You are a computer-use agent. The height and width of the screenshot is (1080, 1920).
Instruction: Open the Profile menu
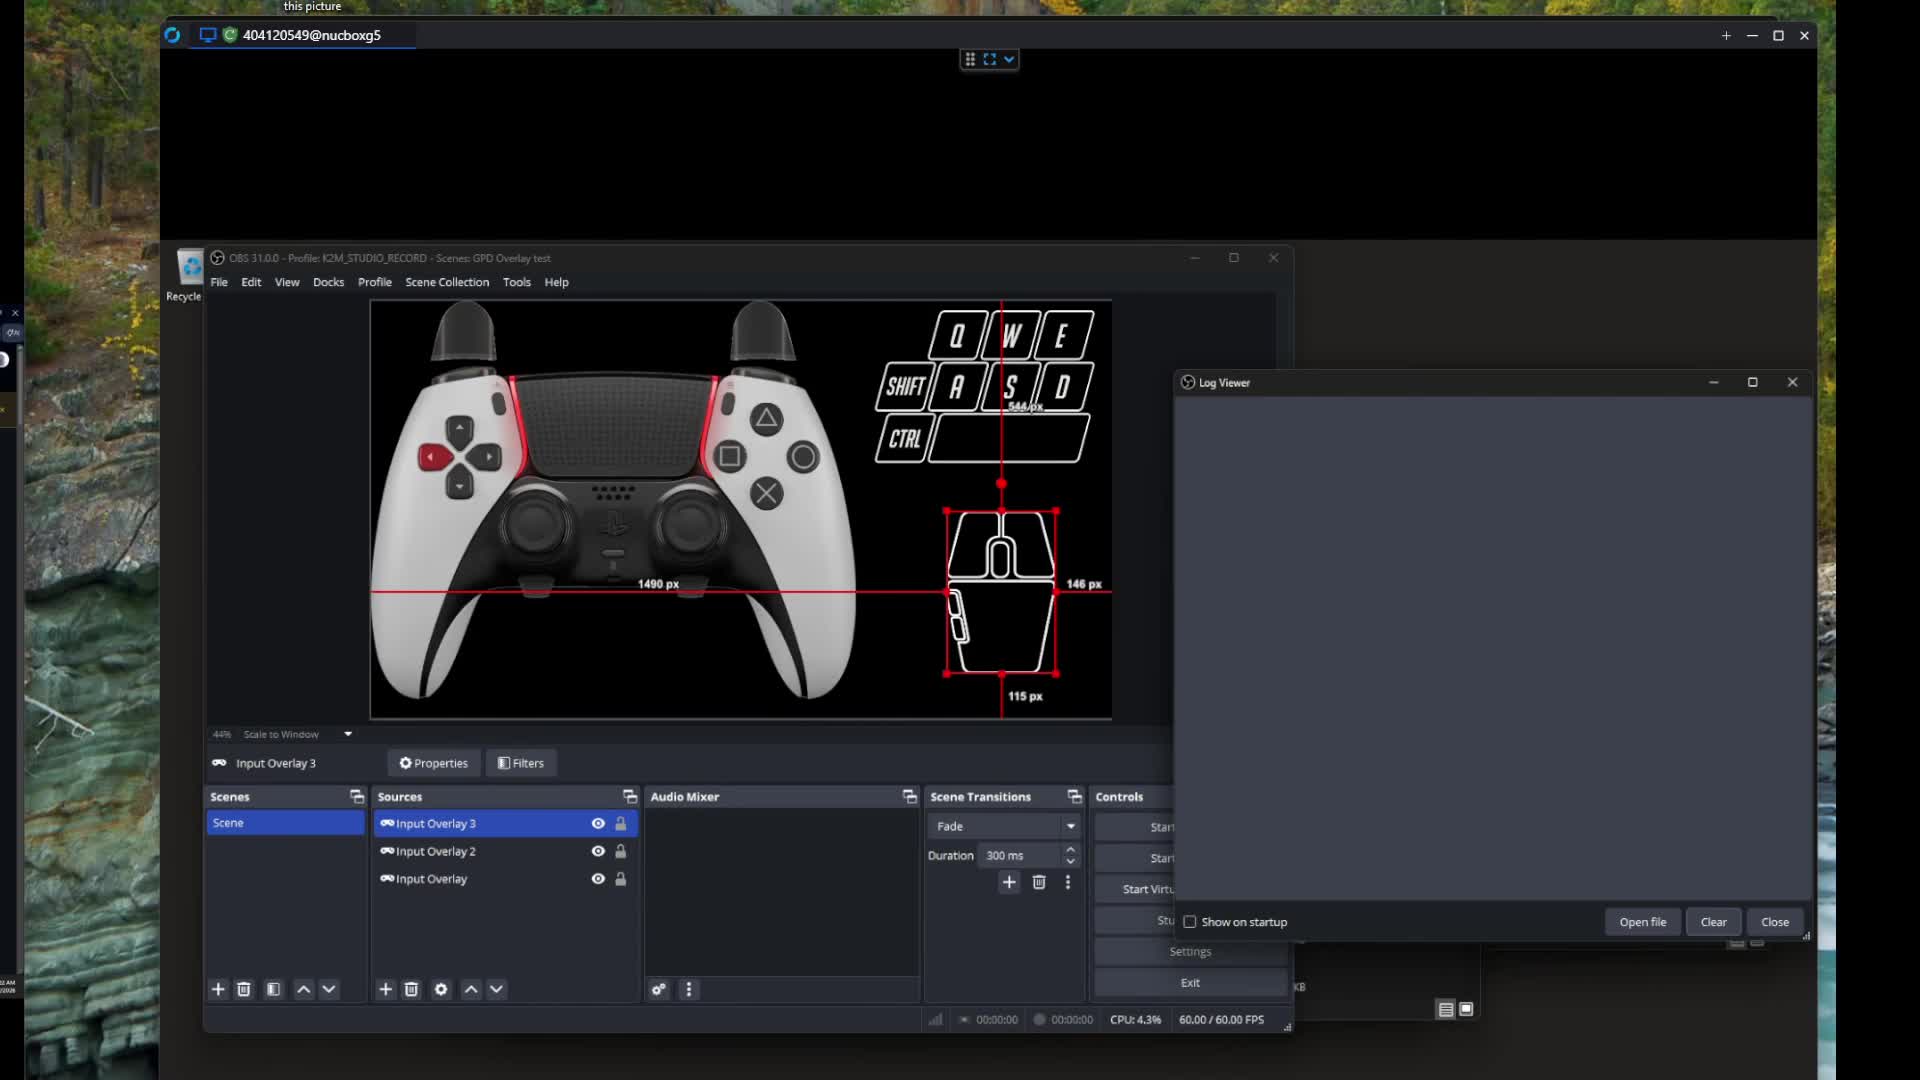click(375, 282)
